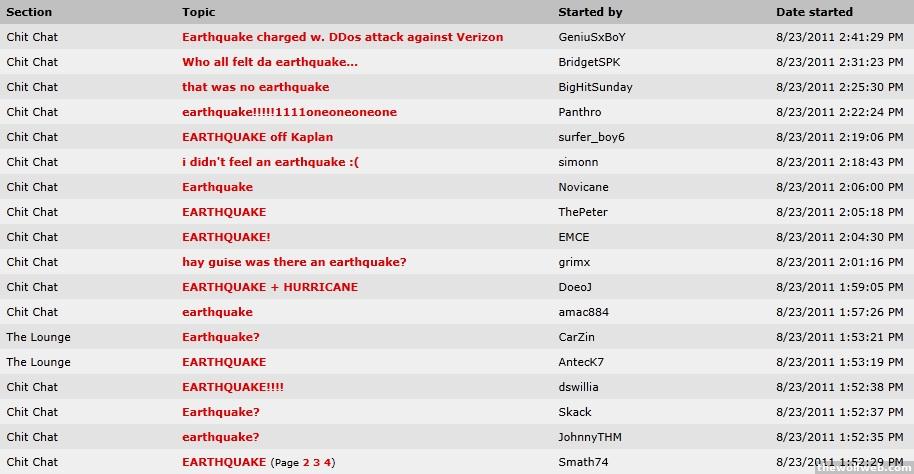This screenshot has height=474, width=914.
Task: Open "Earthquake charged w. DDos attack against Verizon" topic
Action: point(342,37)
